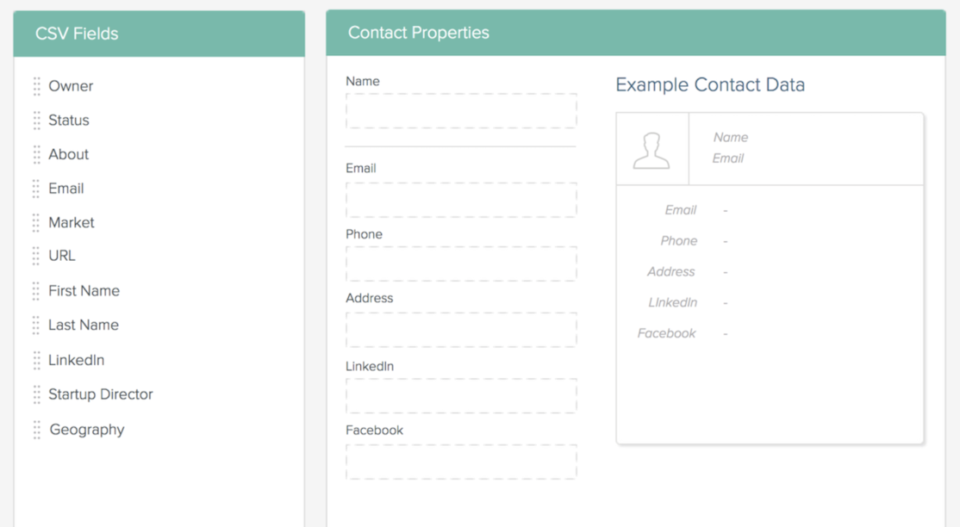Click the drag handle beside First Name
The image size is (960, 527).
pyautogui.click(x=37, y=291)
